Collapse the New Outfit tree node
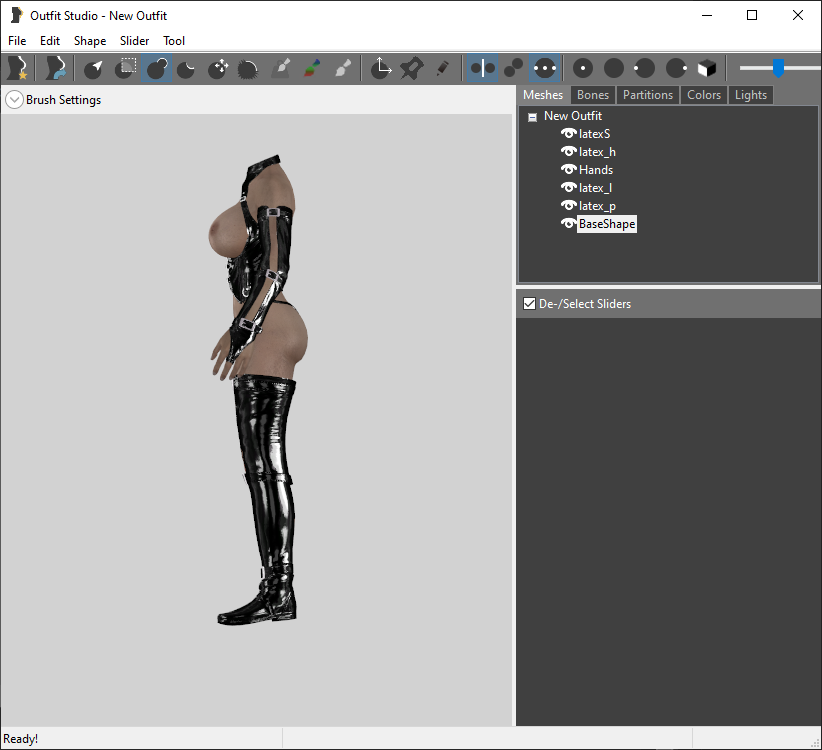 pyautogui.click(x=532, y=117)
